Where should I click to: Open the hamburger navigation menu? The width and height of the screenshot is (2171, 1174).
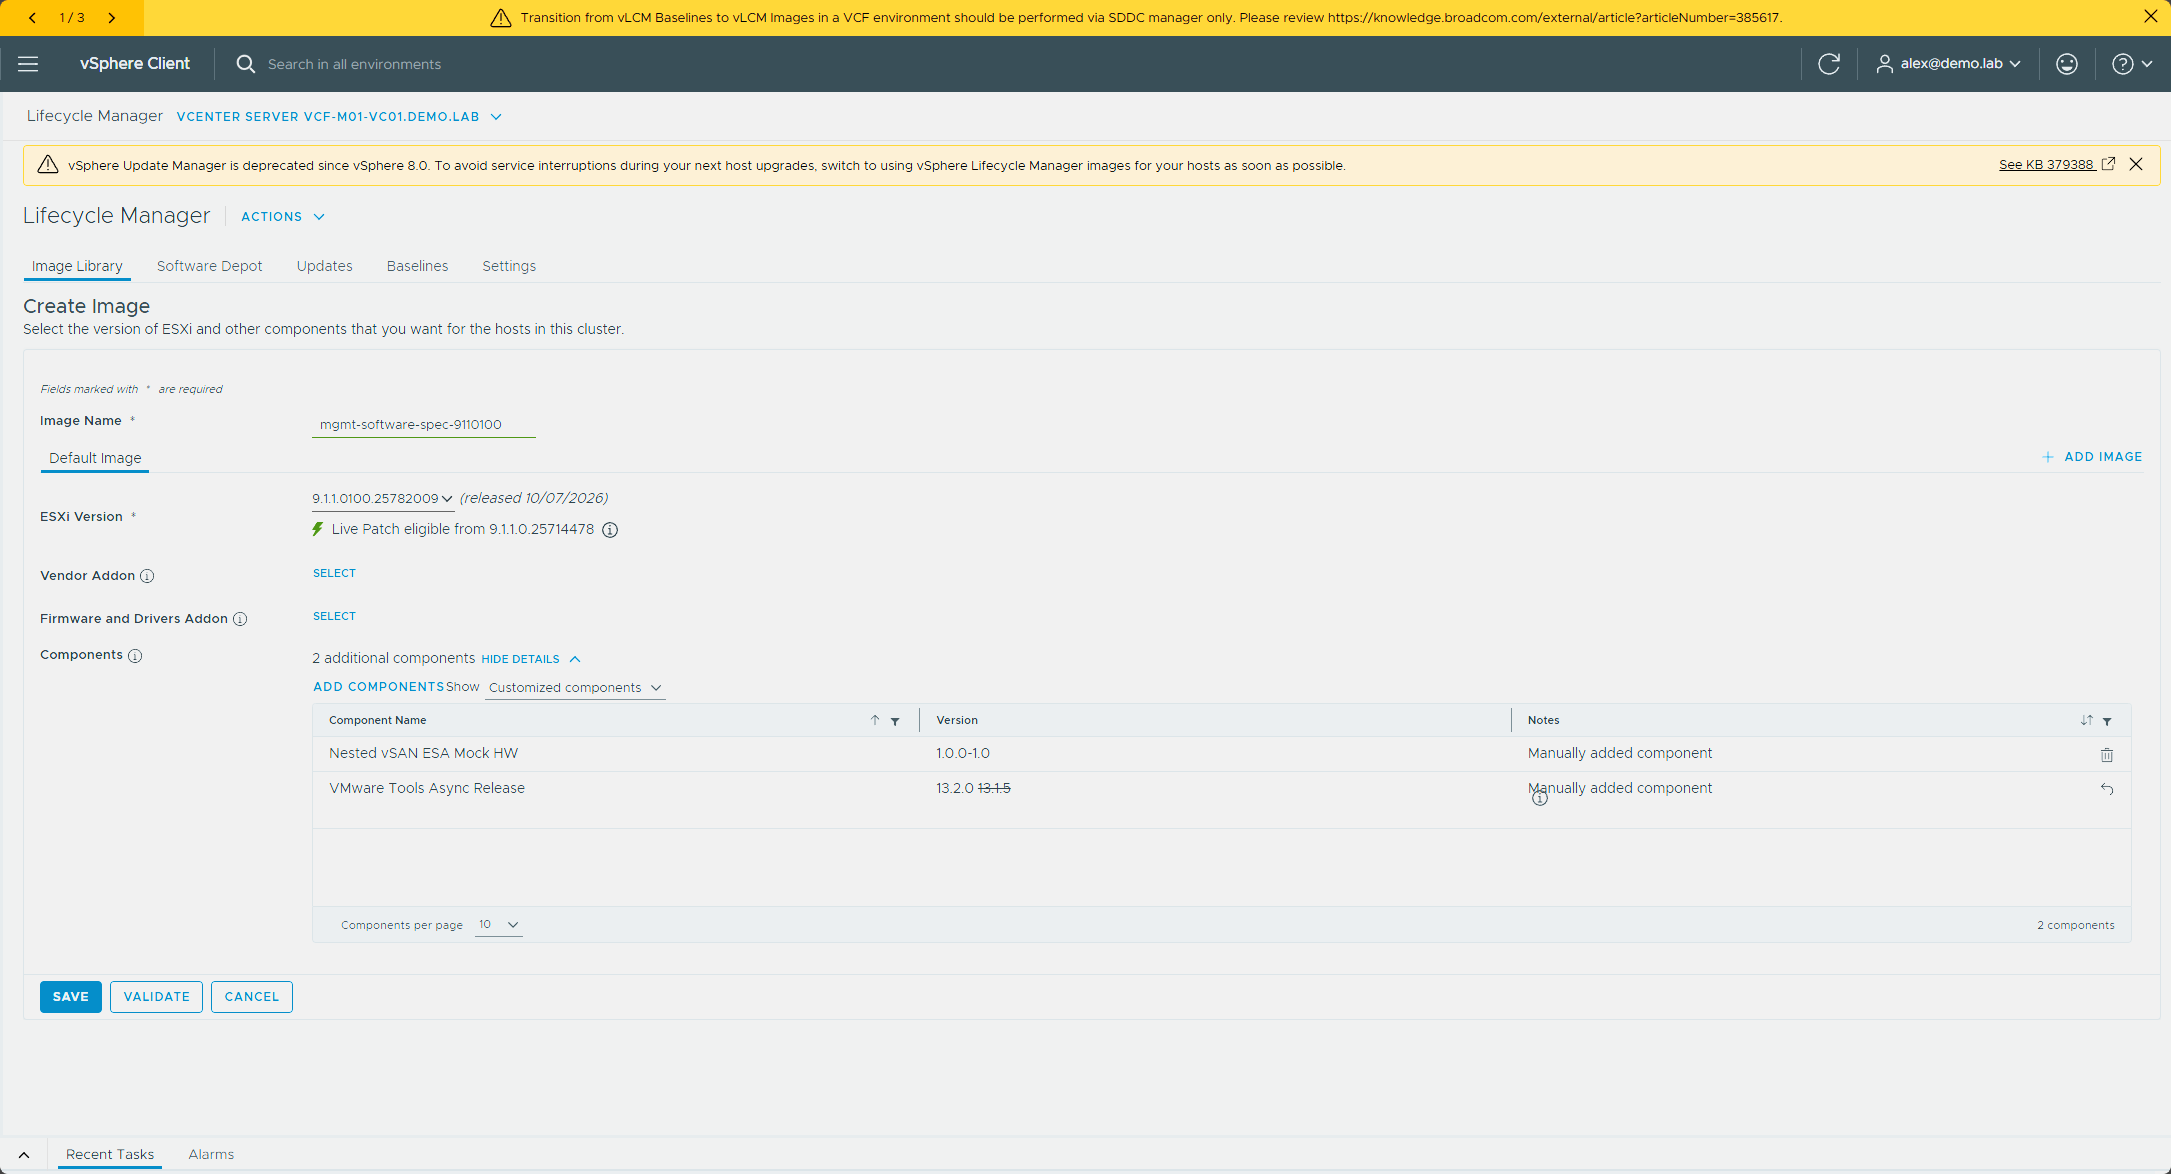28,64
